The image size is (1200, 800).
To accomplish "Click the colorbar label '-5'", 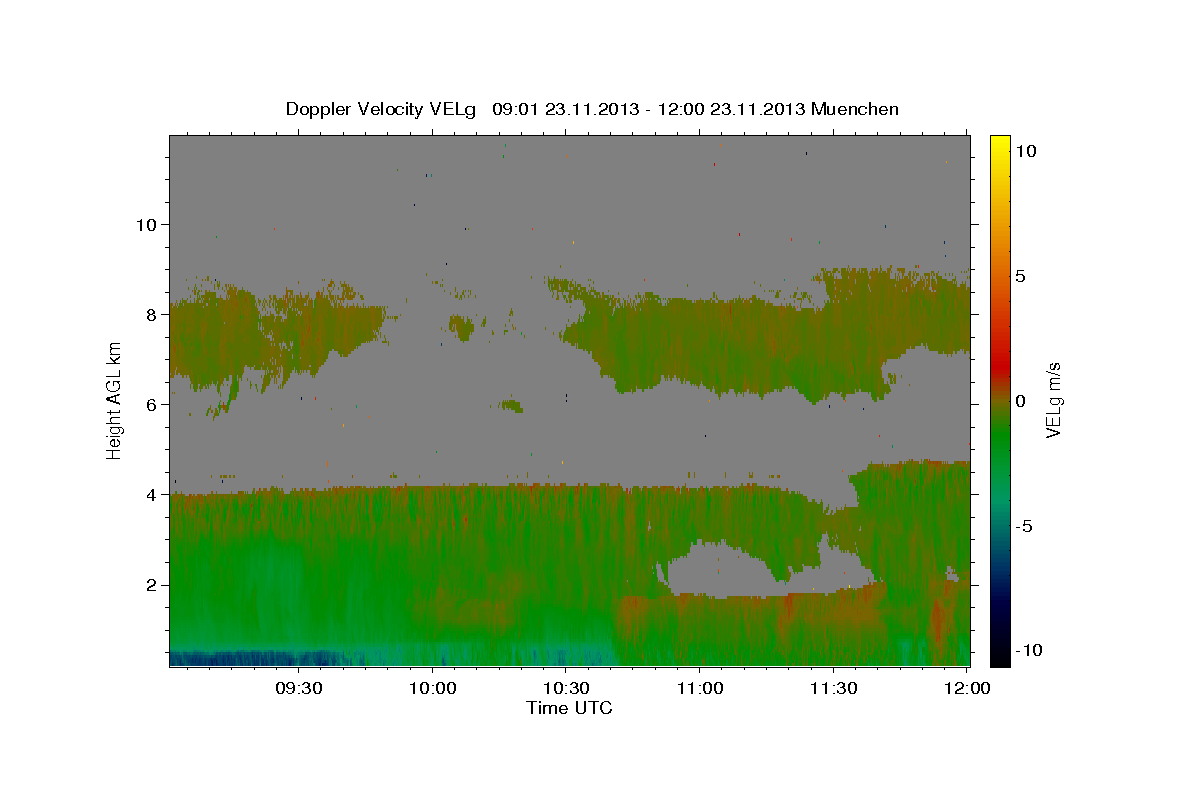I will click(1023, 526).
